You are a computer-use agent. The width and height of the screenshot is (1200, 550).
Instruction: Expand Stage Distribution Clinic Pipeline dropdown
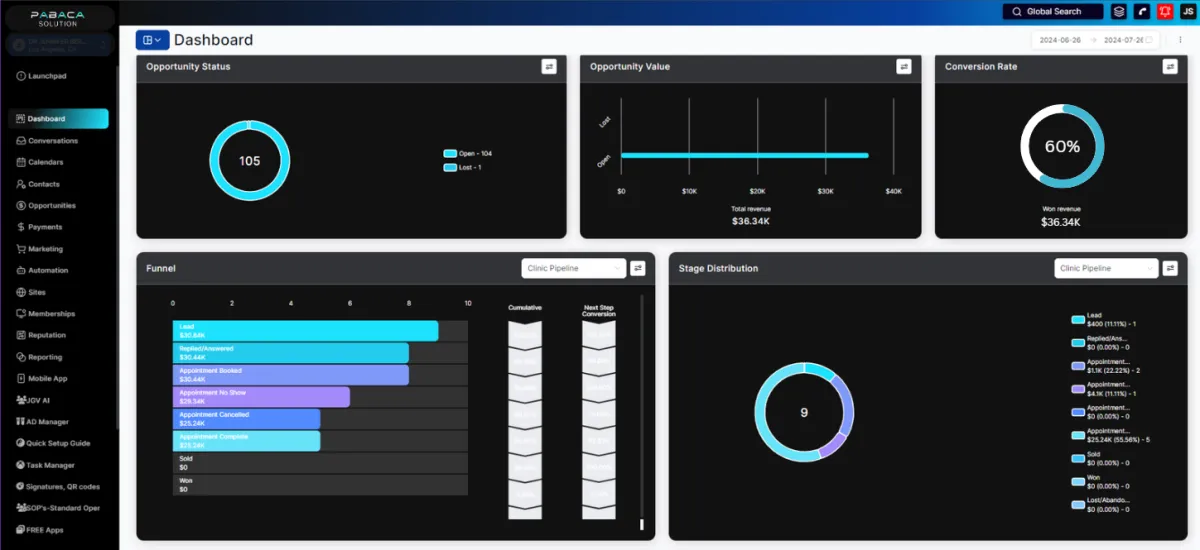tap(1106, 268)
